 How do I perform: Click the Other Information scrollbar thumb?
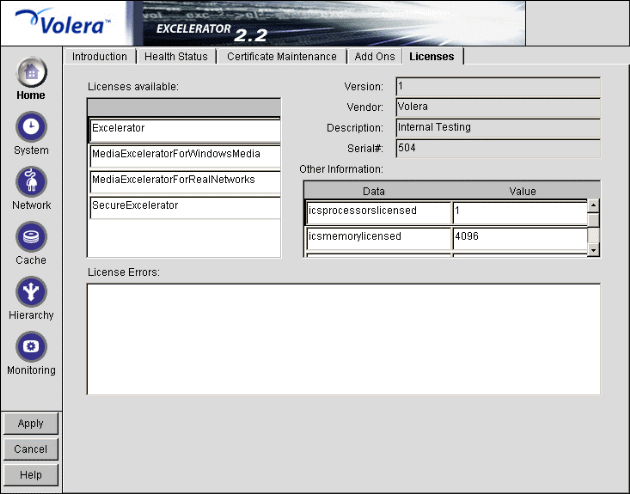pyautogui.click(x=593, y=220)
